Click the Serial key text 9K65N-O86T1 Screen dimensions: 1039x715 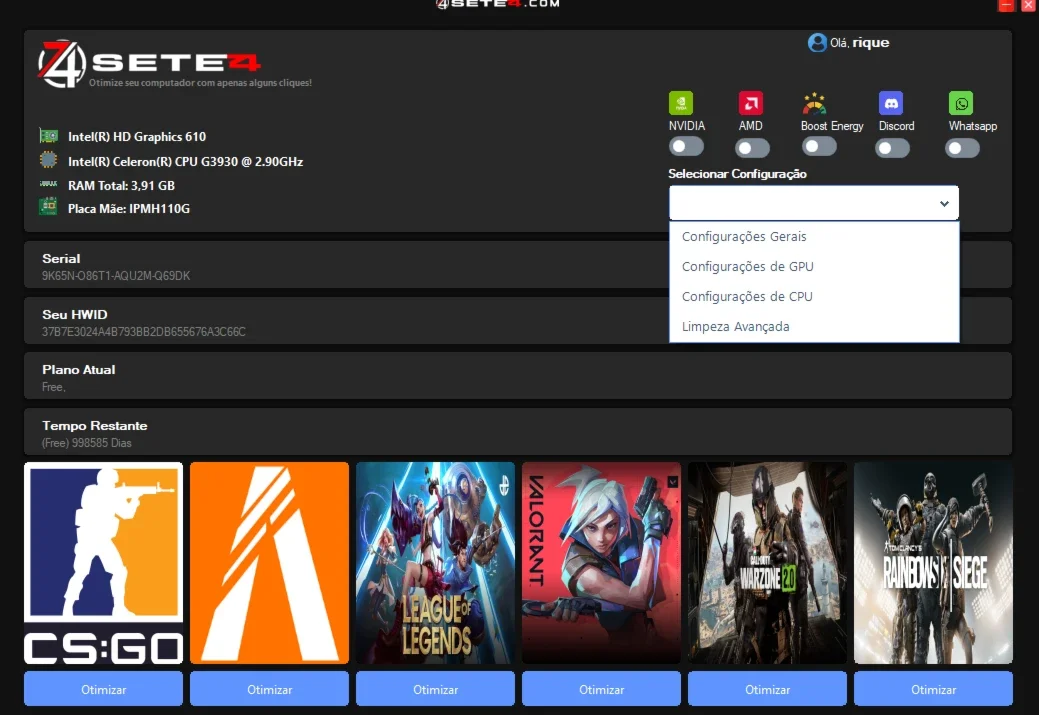click(x=116, y=276)
